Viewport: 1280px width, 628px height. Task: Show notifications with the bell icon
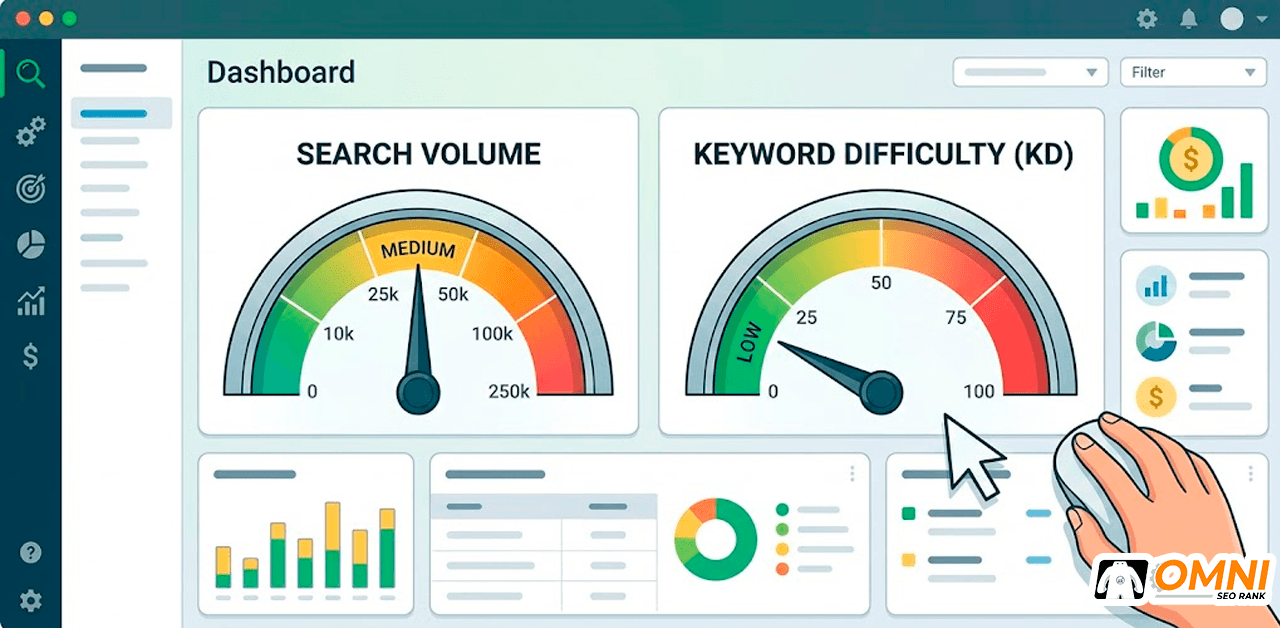pos(1189,18)
